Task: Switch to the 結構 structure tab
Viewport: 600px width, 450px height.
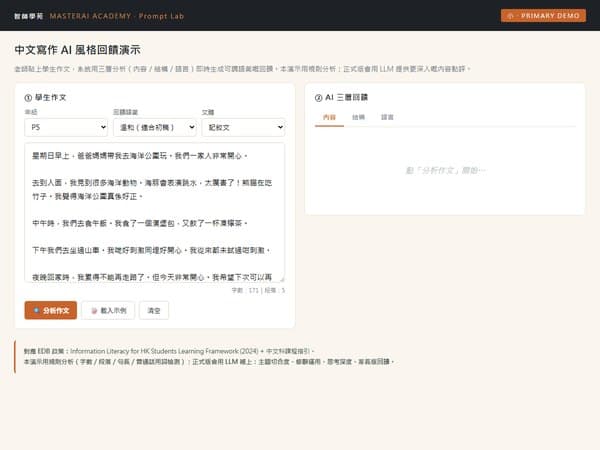Action: click(358, 117)
